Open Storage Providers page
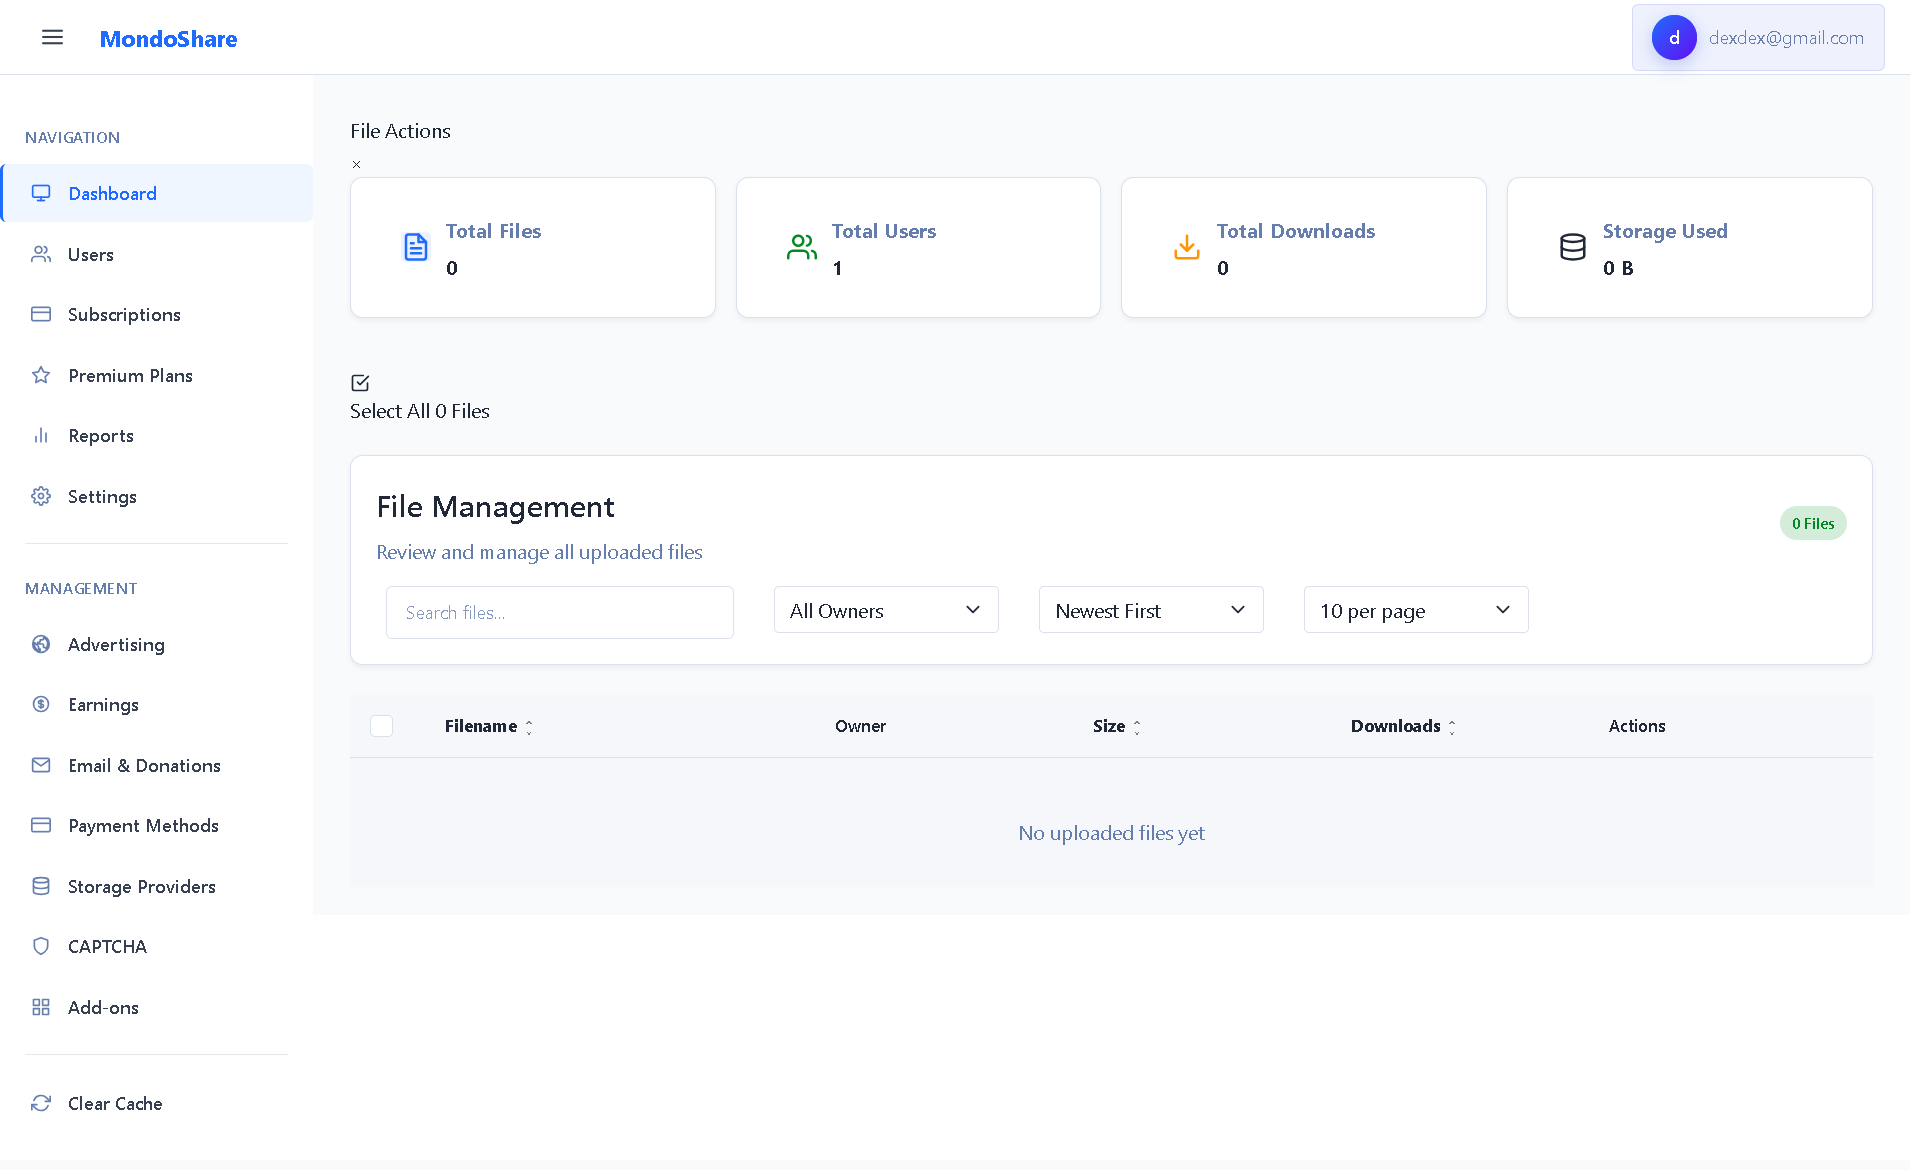1910x1170 pixels. (157, 886)
